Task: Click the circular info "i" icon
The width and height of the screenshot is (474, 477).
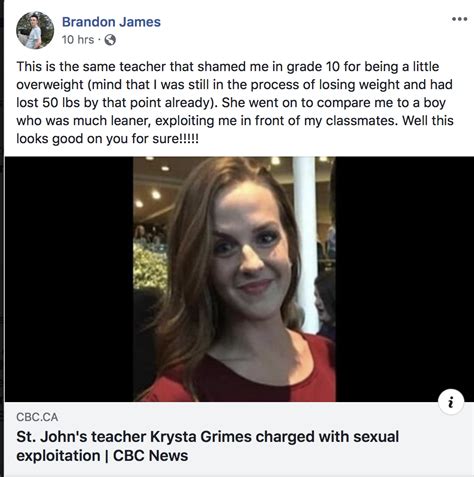Action: click(451, 402)
